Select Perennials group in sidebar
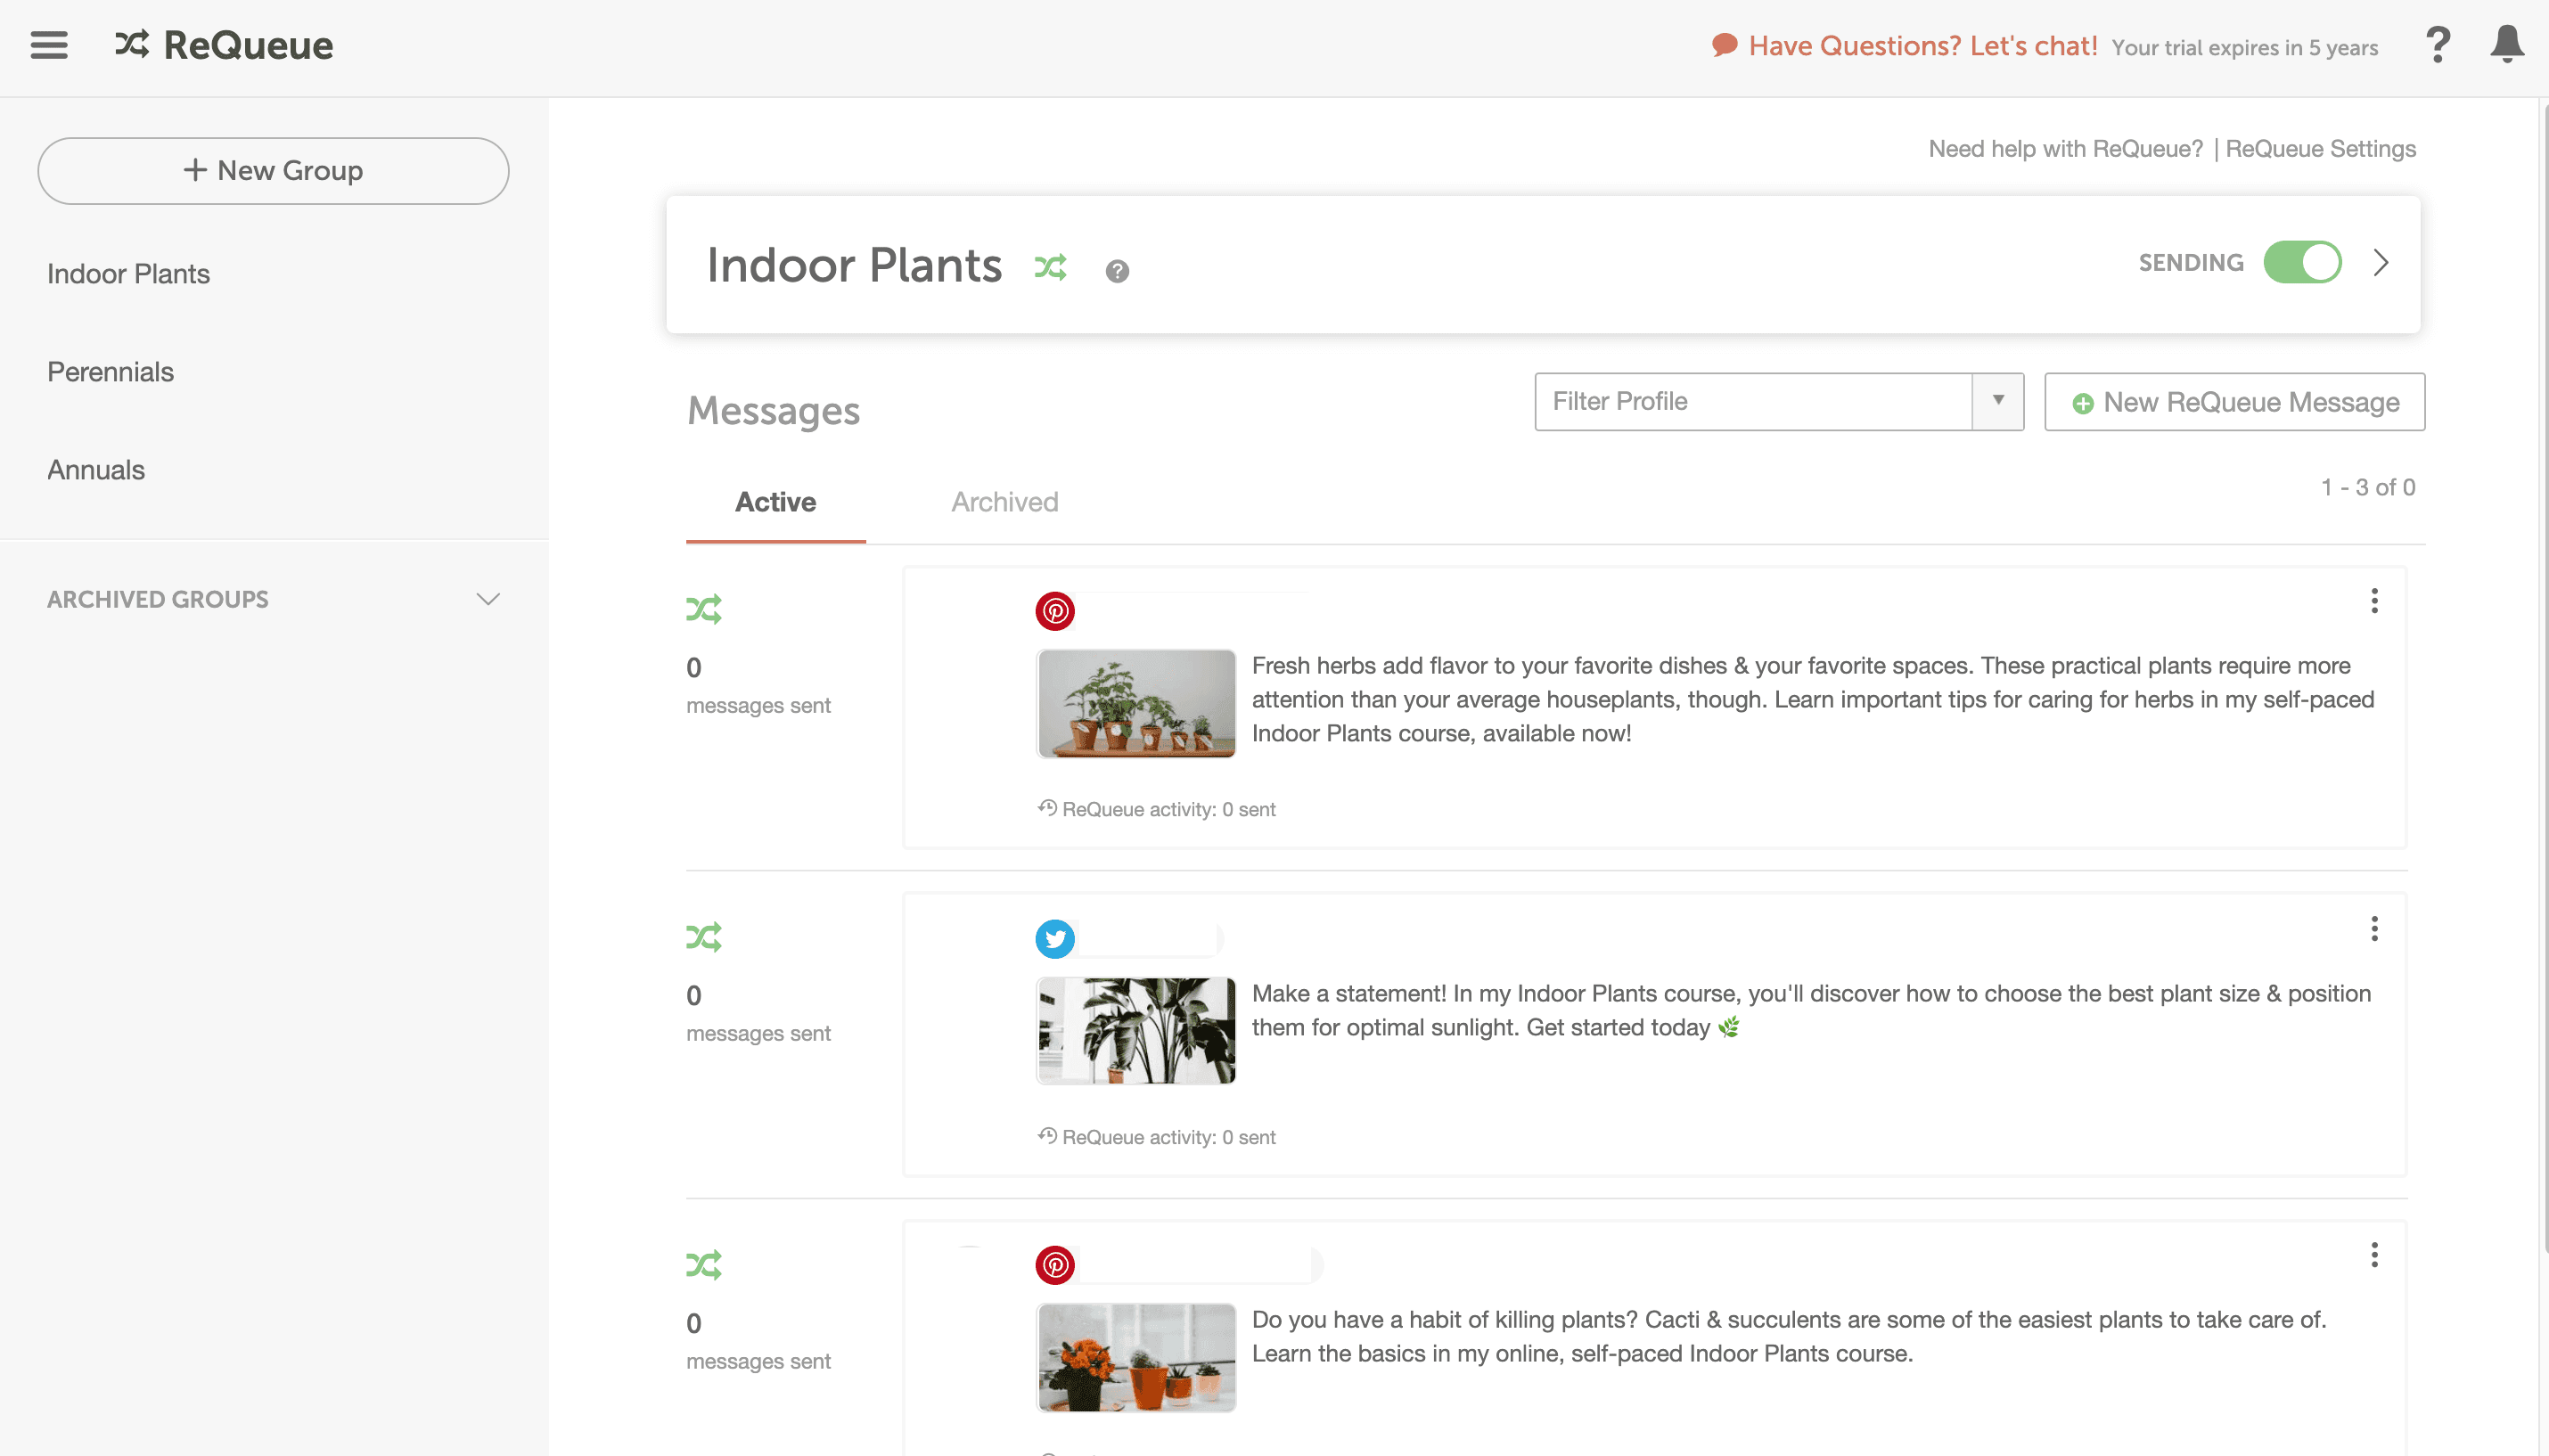The width and height of the screenshot is (2549, 1456). [110, 372]
